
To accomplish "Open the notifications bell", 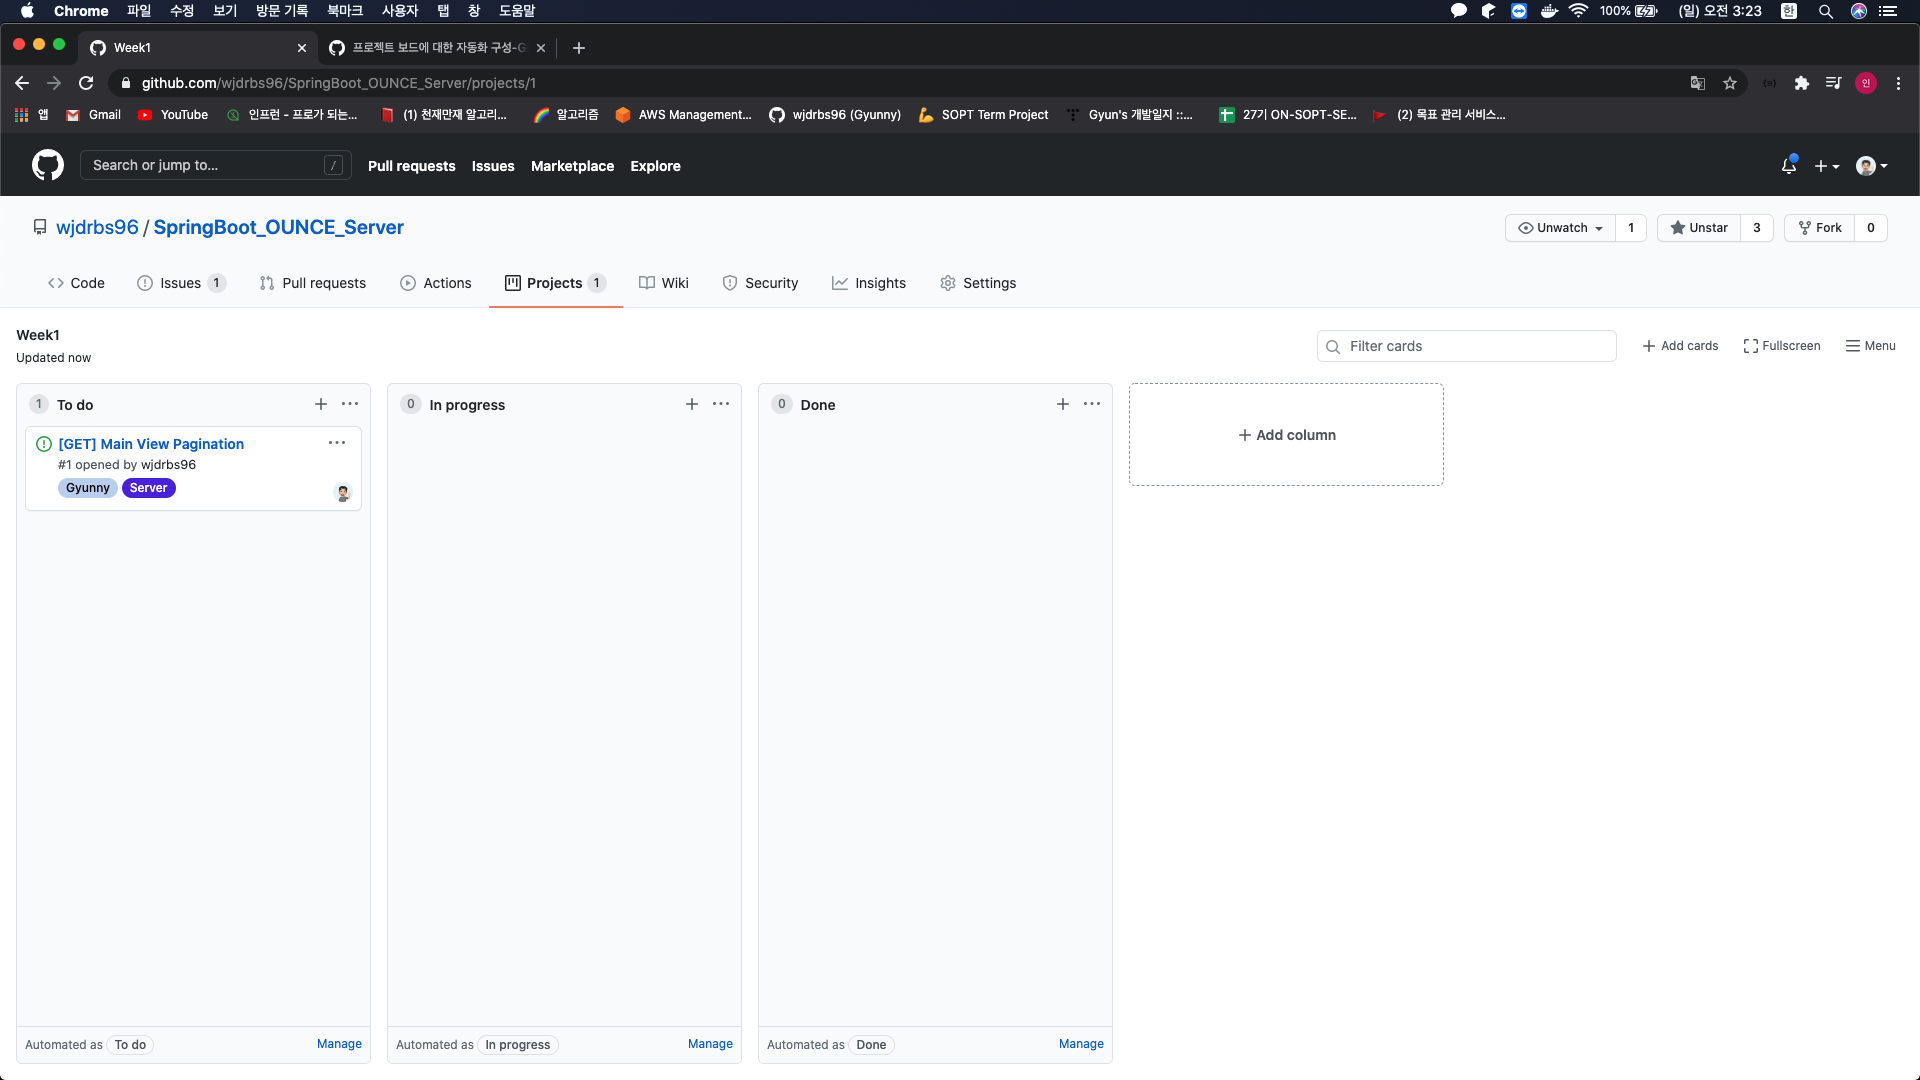I will (x=1789, y=166).
